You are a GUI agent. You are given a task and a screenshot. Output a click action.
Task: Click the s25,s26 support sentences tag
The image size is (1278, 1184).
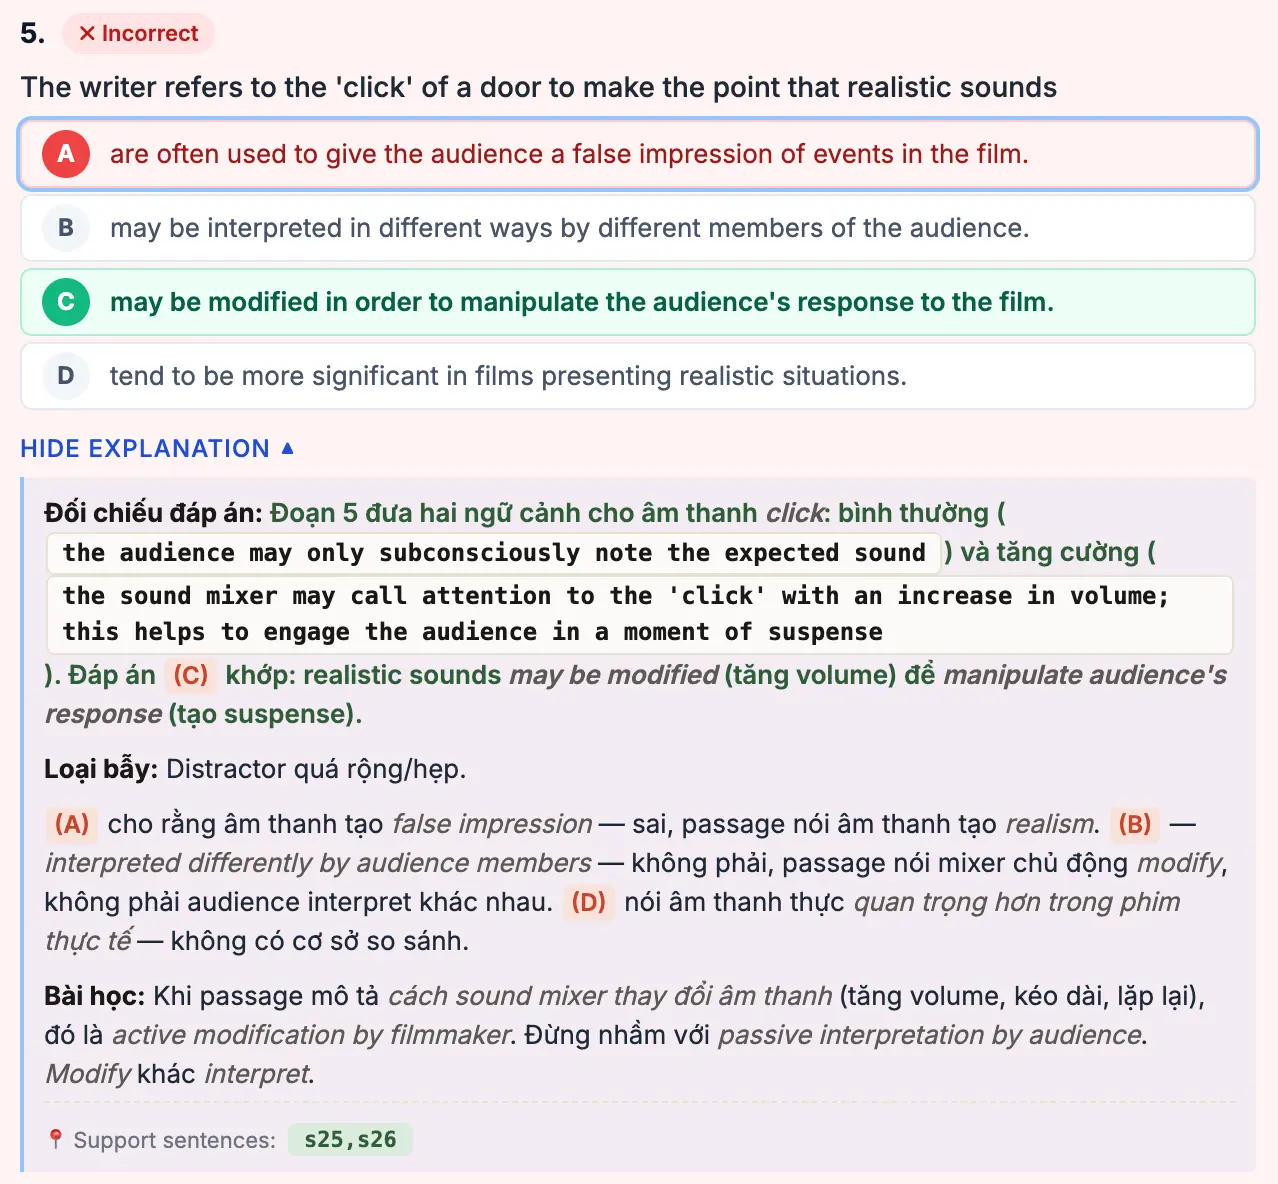click(x=350, y=1139)
